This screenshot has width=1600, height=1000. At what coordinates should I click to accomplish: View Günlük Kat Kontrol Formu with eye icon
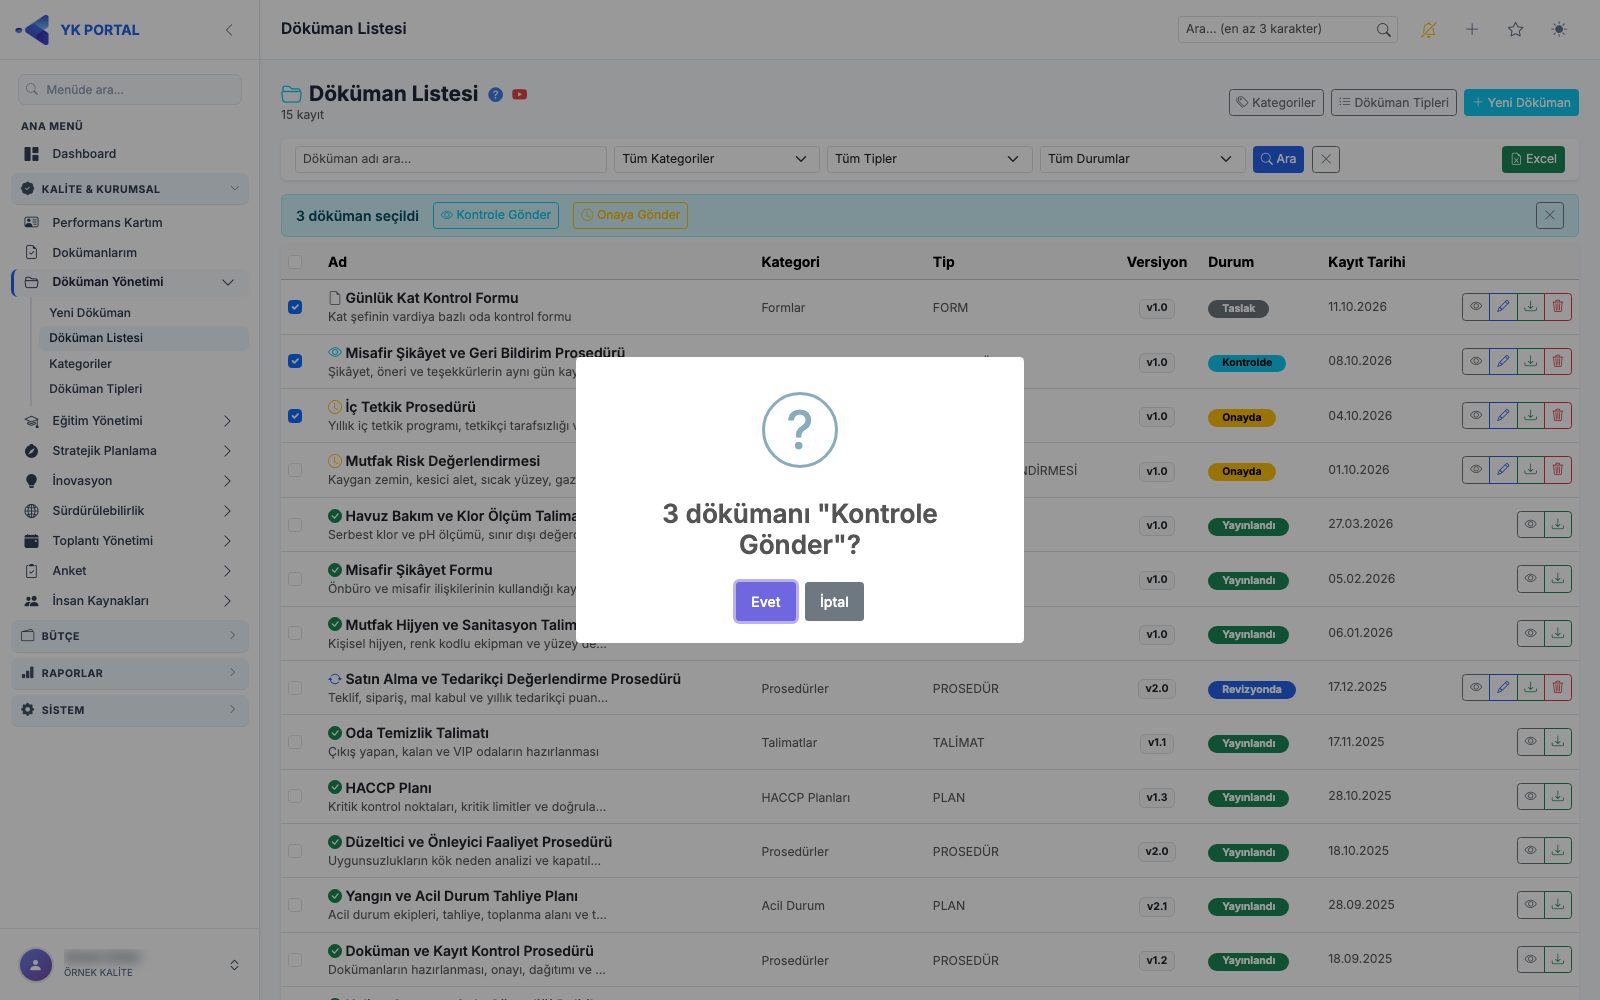(1476, 307)
